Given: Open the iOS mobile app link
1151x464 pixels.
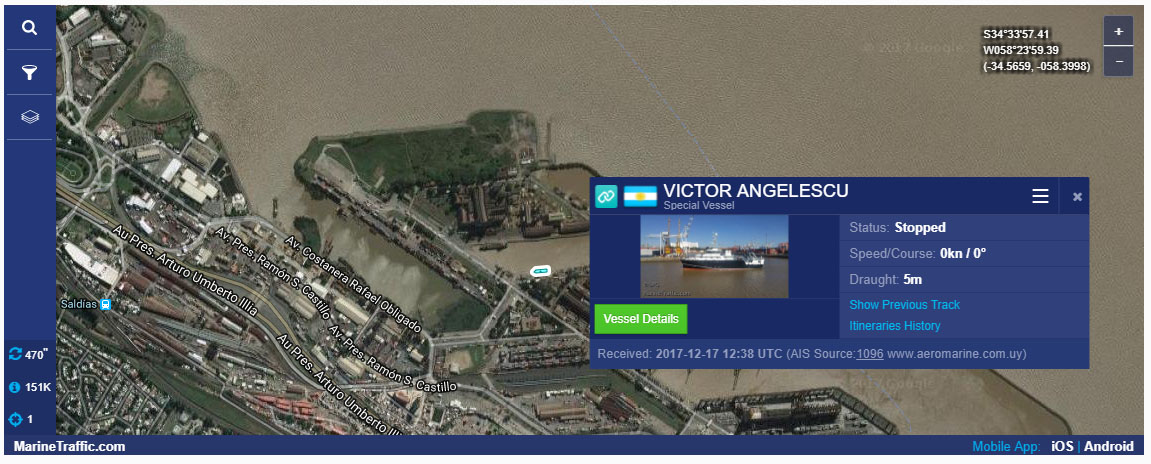Looking at the screenshot, I should point(1062,446).
